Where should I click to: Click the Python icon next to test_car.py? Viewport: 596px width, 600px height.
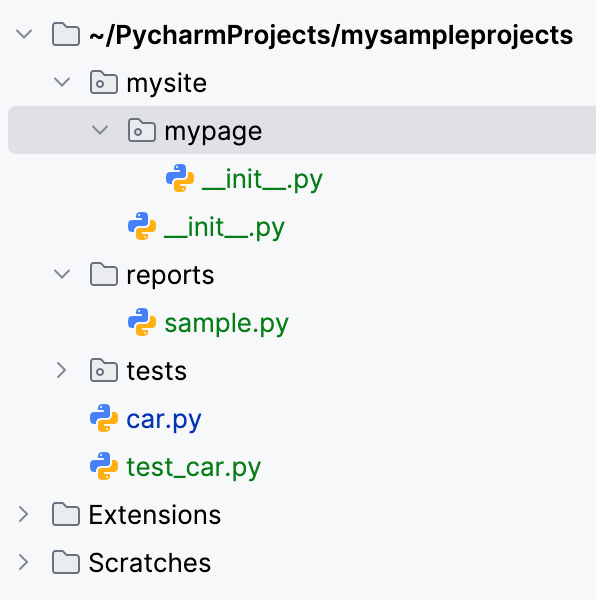104,466
